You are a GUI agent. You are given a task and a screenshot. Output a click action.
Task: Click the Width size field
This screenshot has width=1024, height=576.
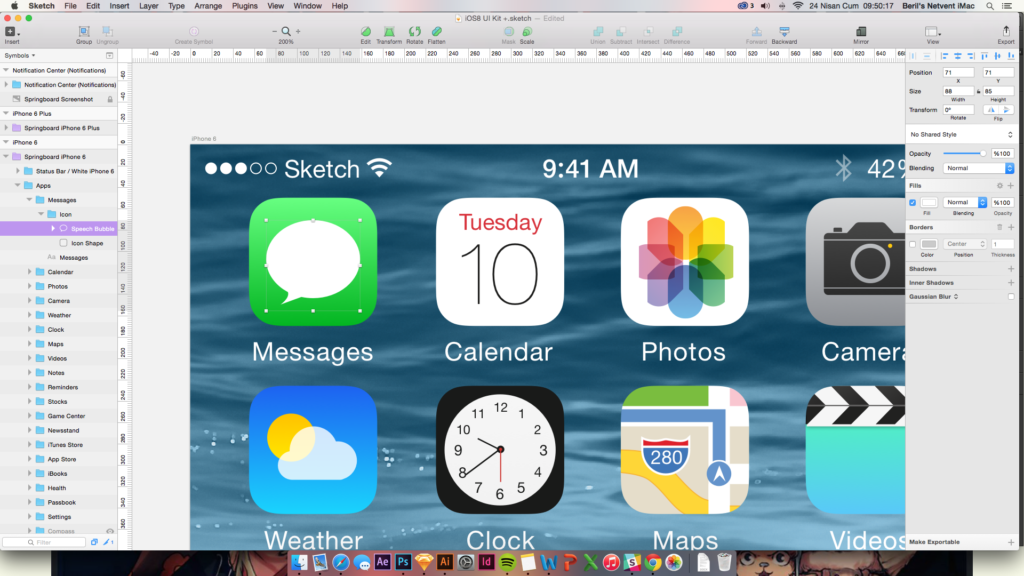958,91
